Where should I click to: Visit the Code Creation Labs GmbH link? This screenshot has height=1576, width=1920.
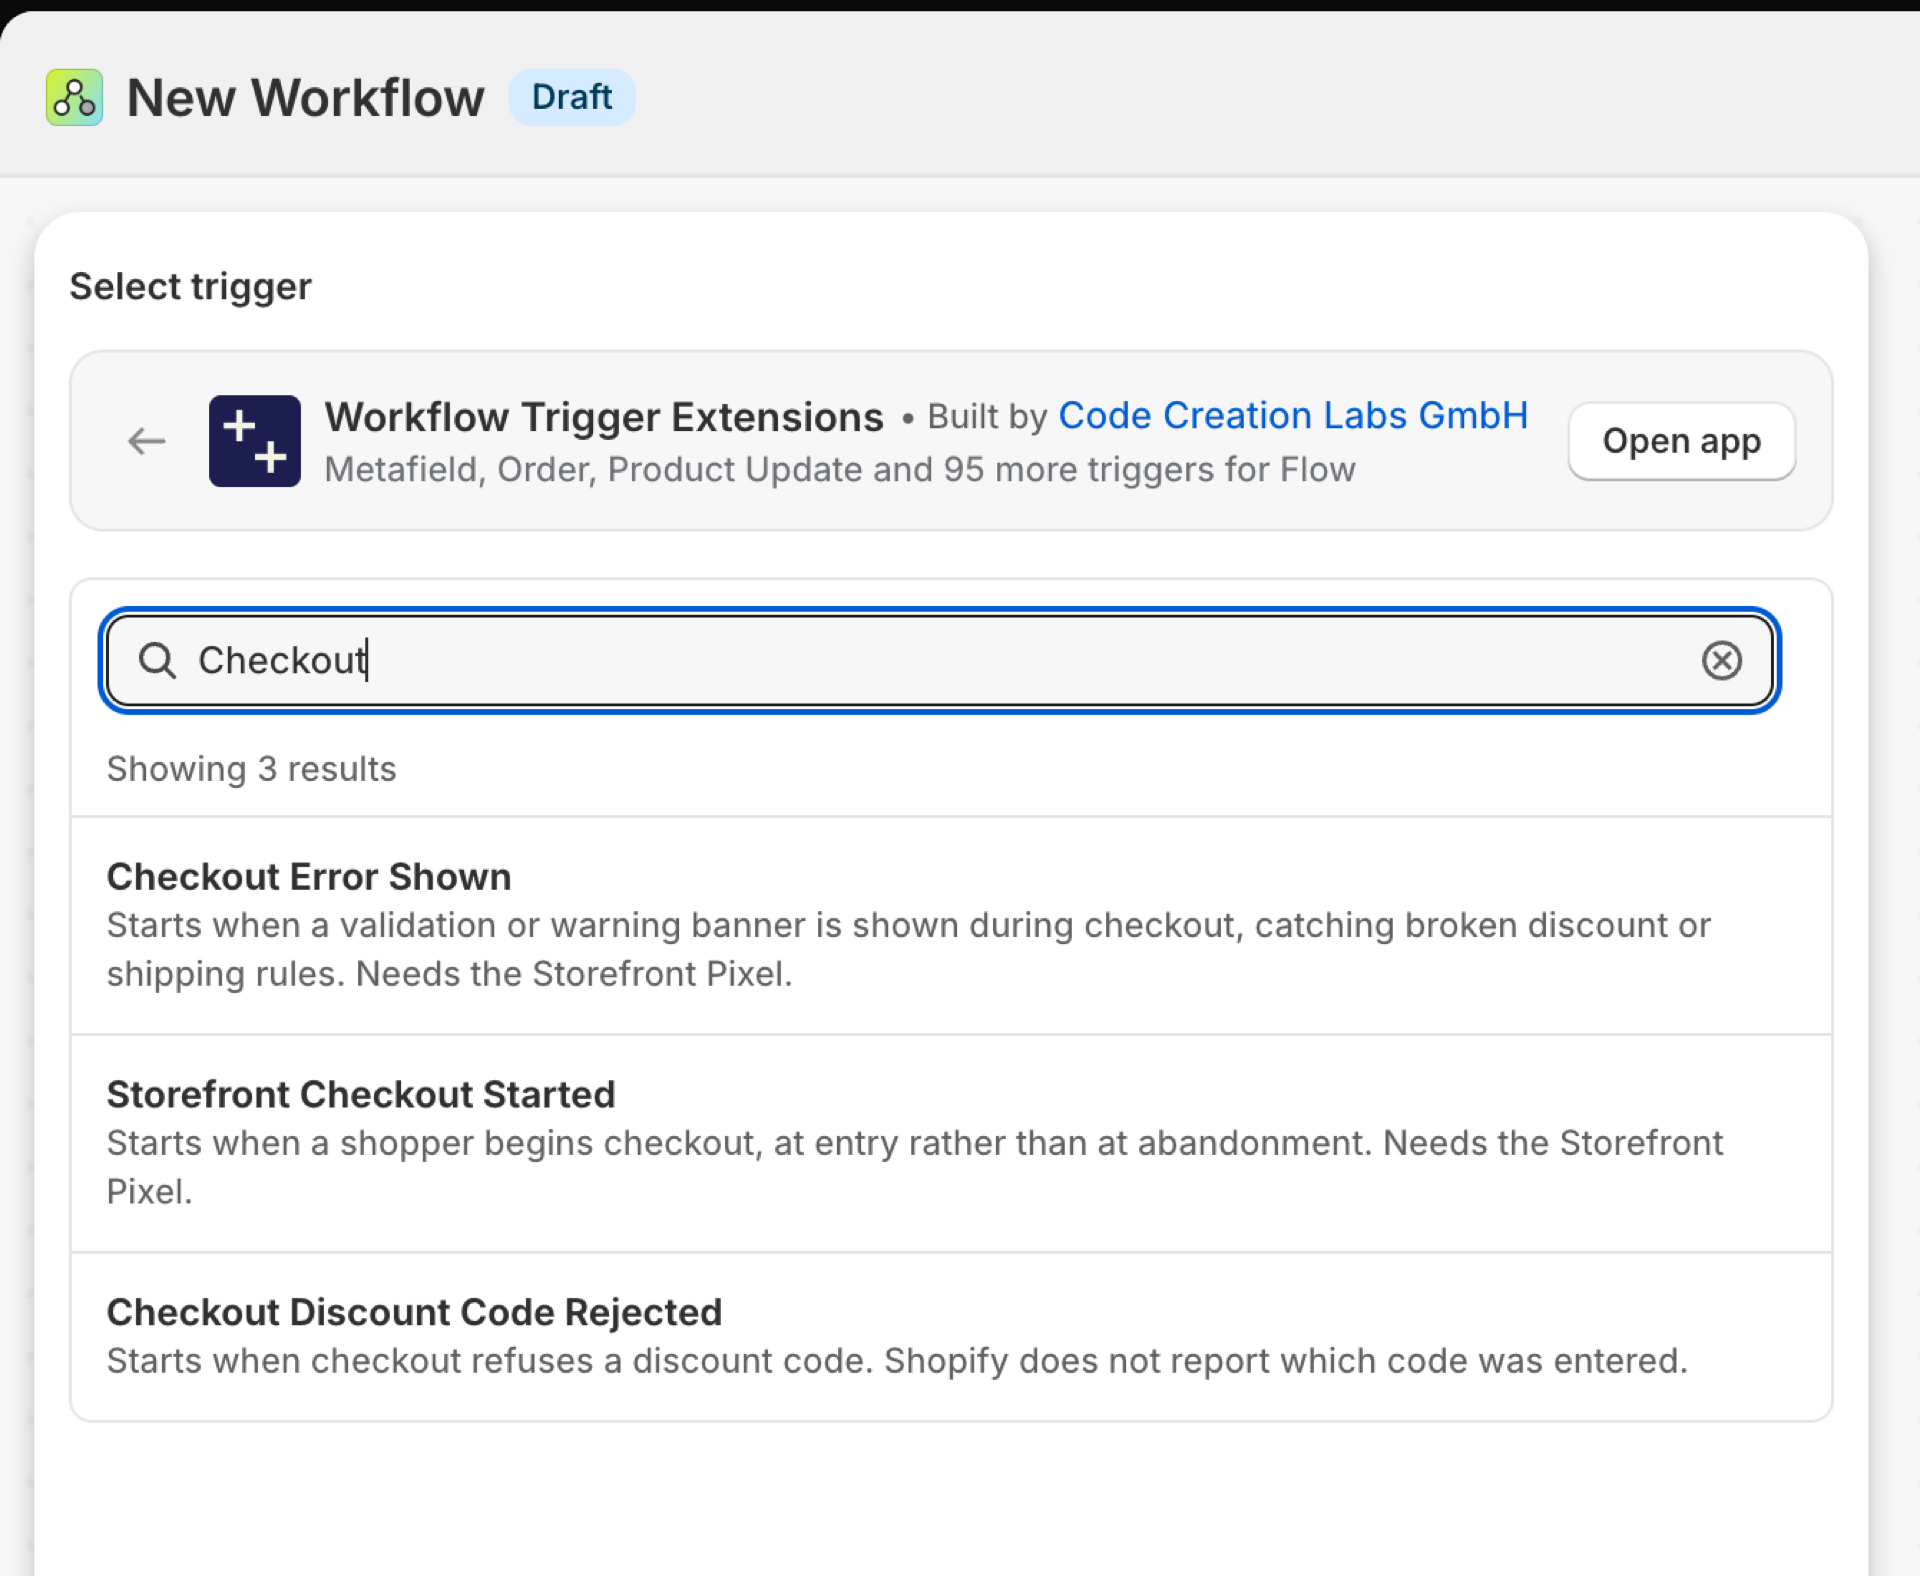[1293, 415]
